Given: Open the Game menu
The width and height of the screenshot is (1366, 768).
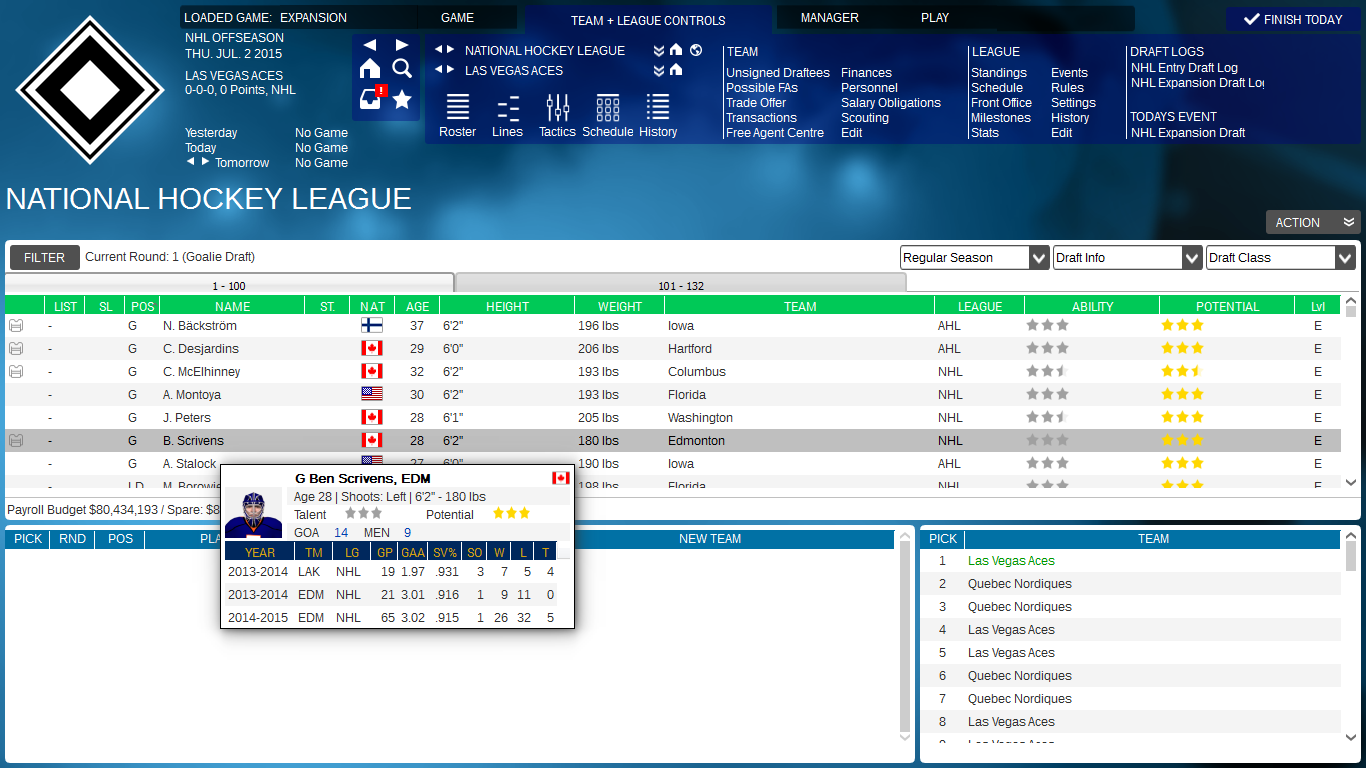Looking at the screenshot, I should [x=458, y=17].
